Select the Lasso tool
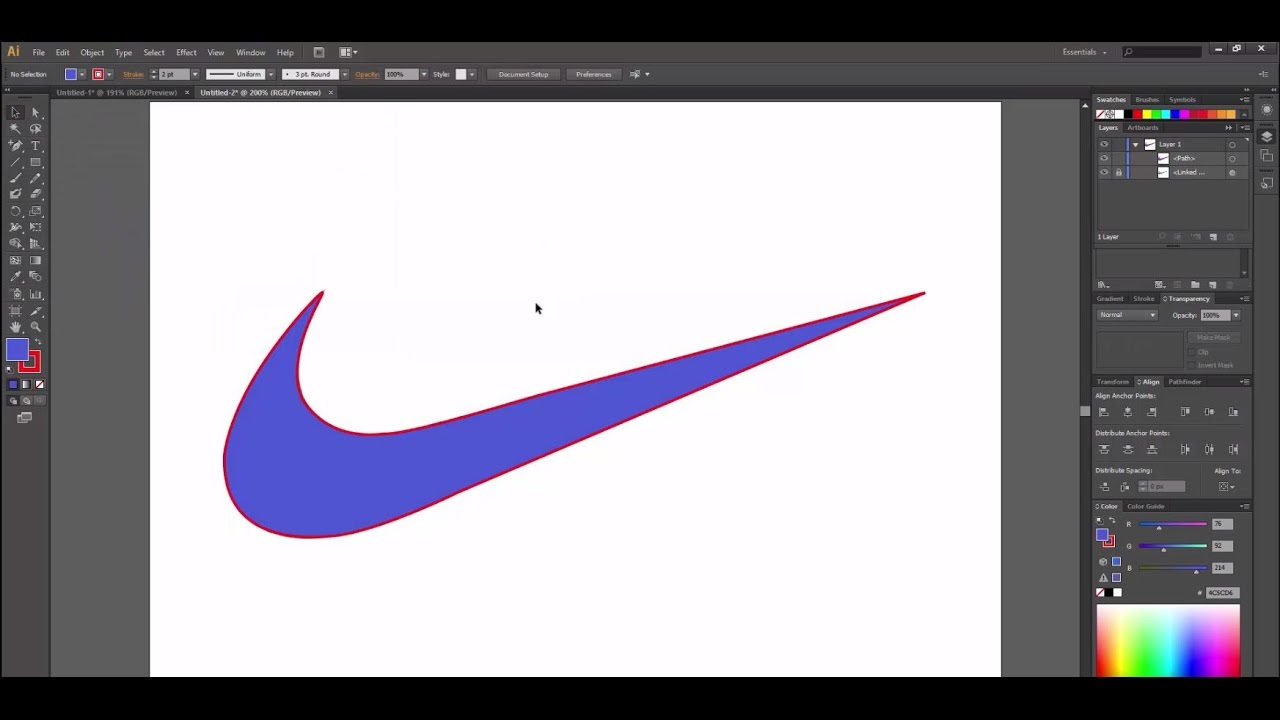 [36, 129]
